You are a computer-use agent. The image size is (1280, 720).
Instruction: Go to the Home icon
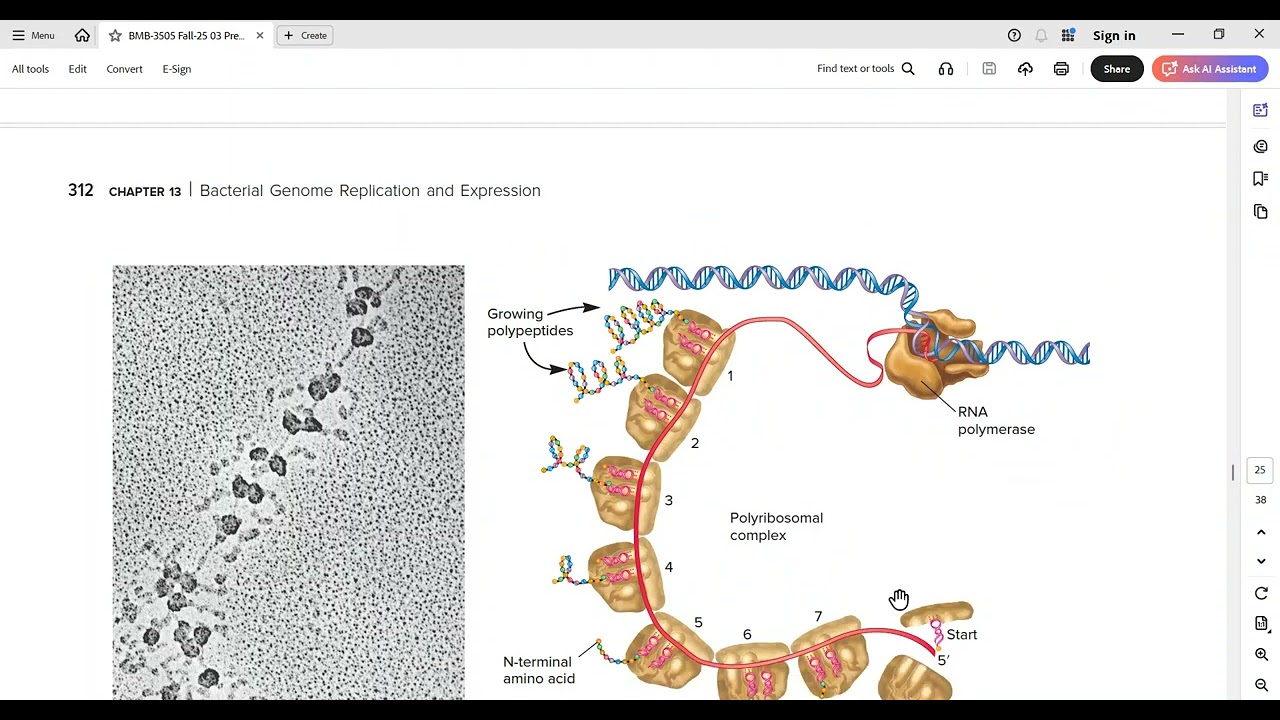(x=82, y=35)
